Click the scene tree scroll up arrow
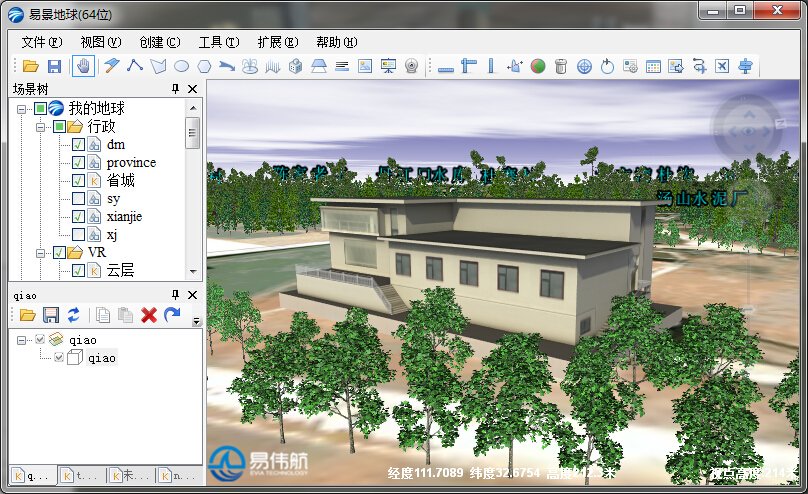The image size is (808, 494). [193, 108]
